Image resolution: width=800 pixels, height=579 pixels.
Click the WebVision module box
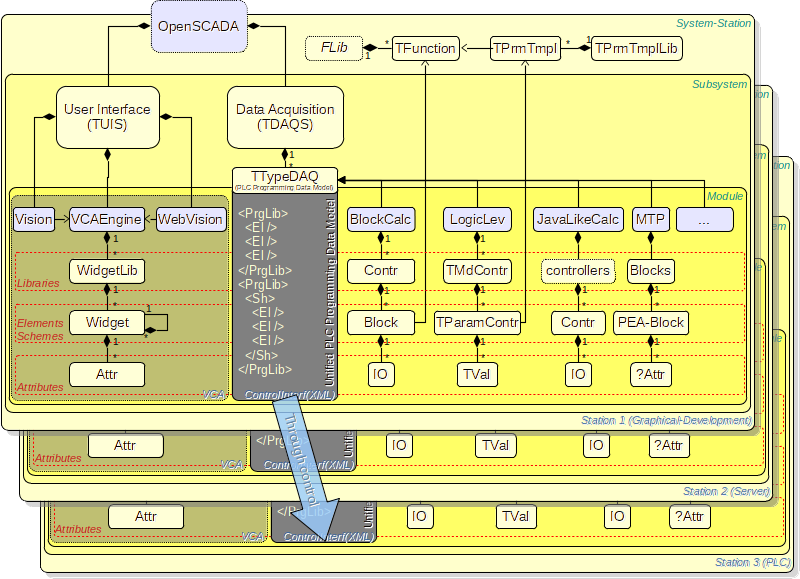(190, 219)
